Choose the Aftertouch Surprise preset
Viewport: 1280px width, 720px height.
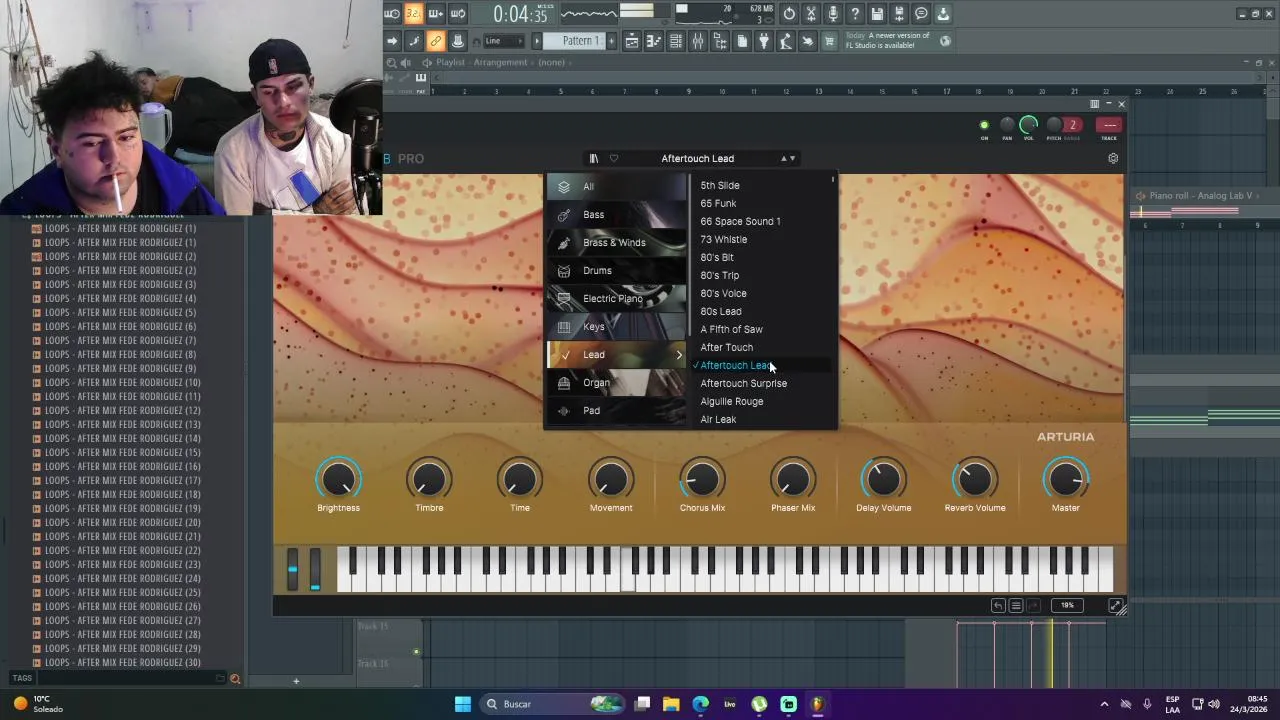743,384
